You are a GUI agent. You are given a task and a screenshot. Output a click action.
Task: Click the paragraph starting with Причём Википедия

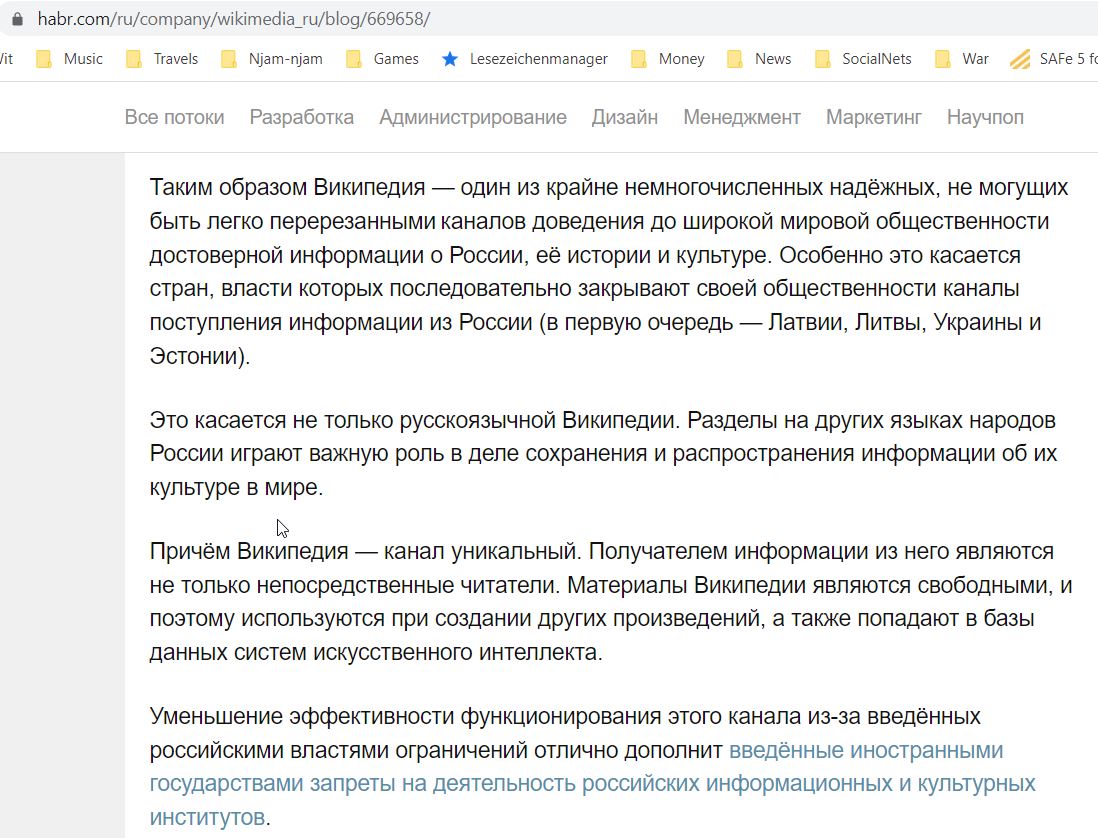[x=611, y=602]
